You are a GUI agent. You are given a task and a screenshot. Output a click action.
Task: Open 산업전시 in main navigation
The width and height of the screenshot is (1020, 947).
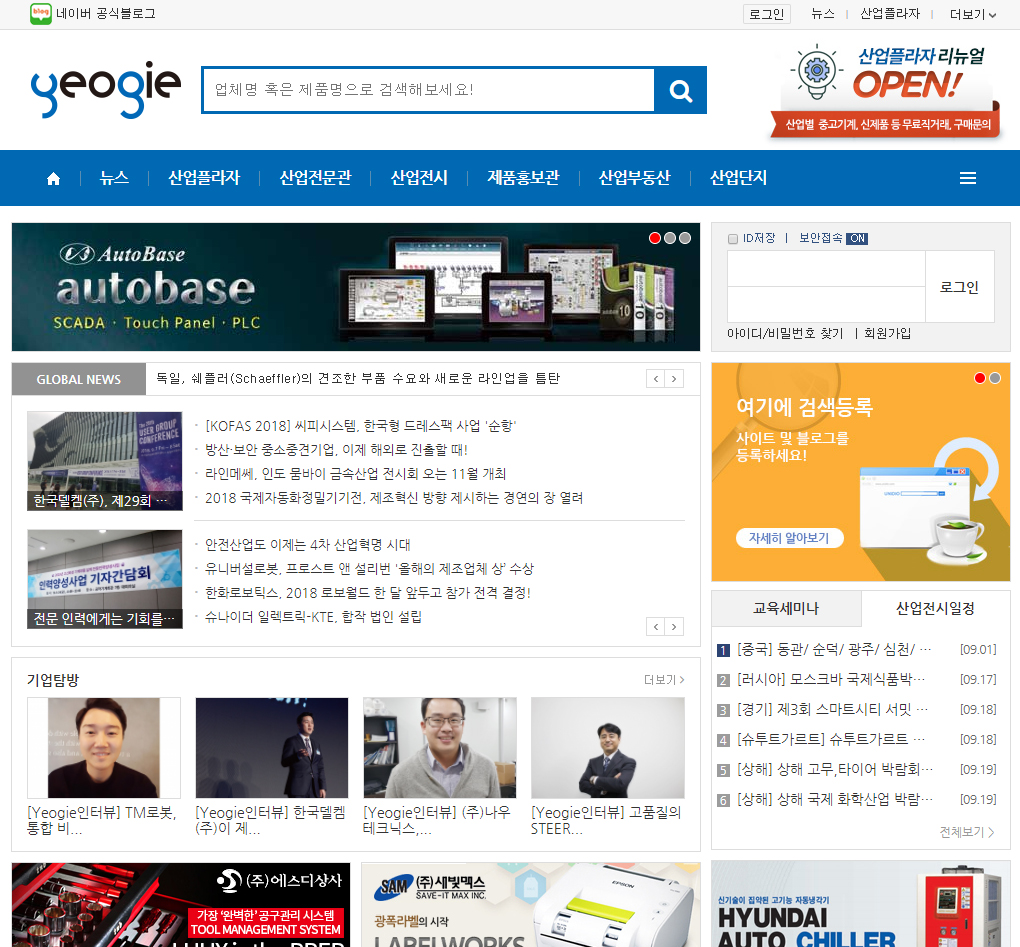(419, 178)
